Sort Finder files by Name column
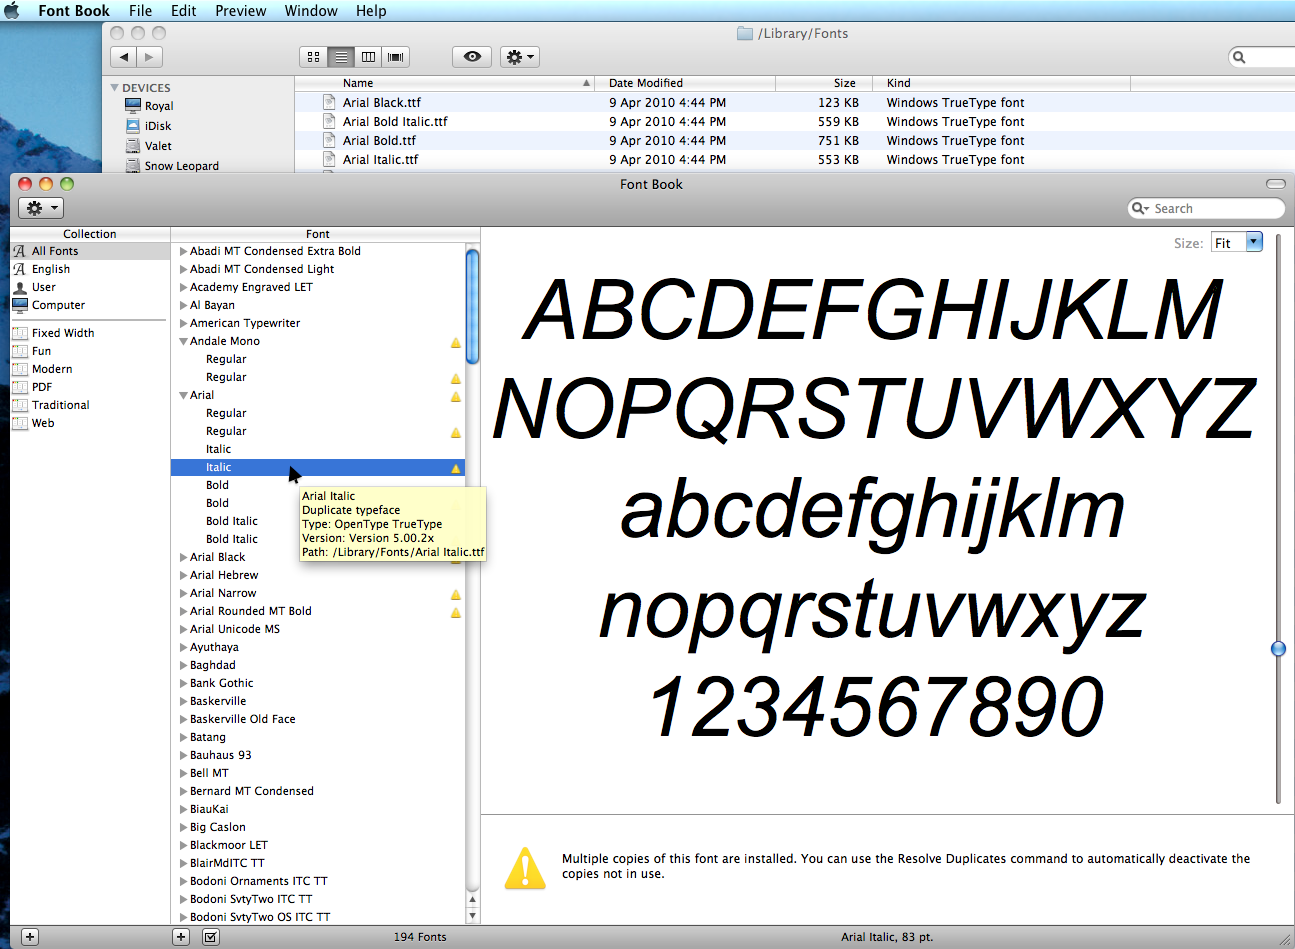Viewport: 1295px width, 949px height. click(445, 83)
